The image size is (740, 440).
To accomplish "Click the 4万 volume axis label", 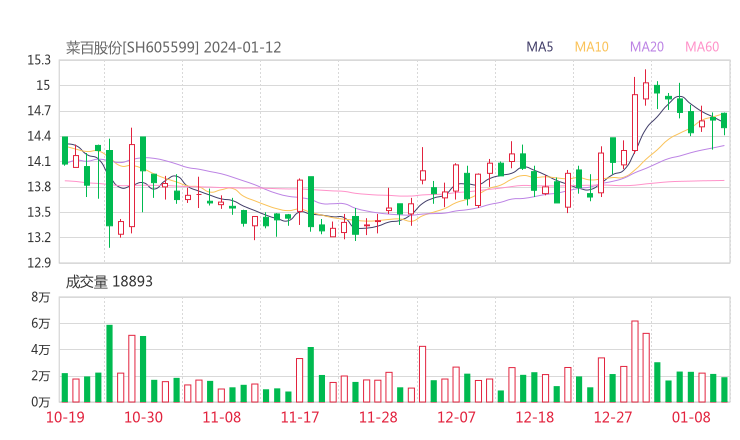I will pos(41,350).
